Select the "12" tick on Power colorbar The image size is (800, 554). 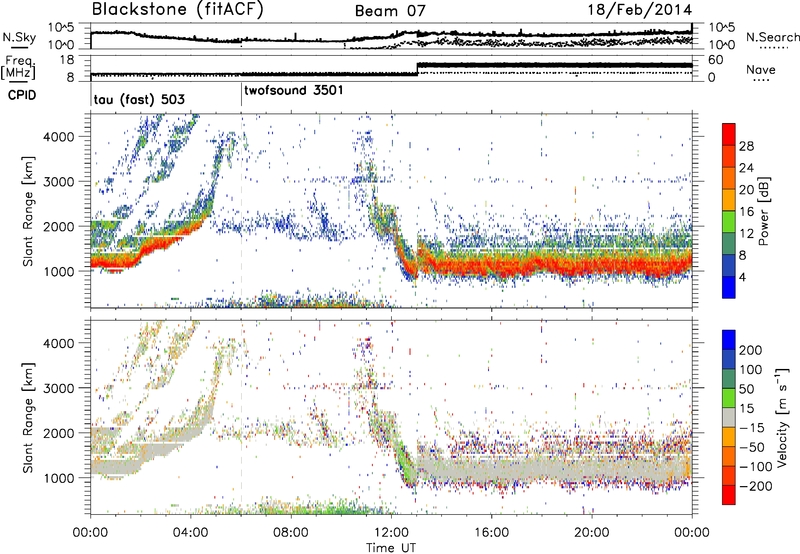coord(746,234)
